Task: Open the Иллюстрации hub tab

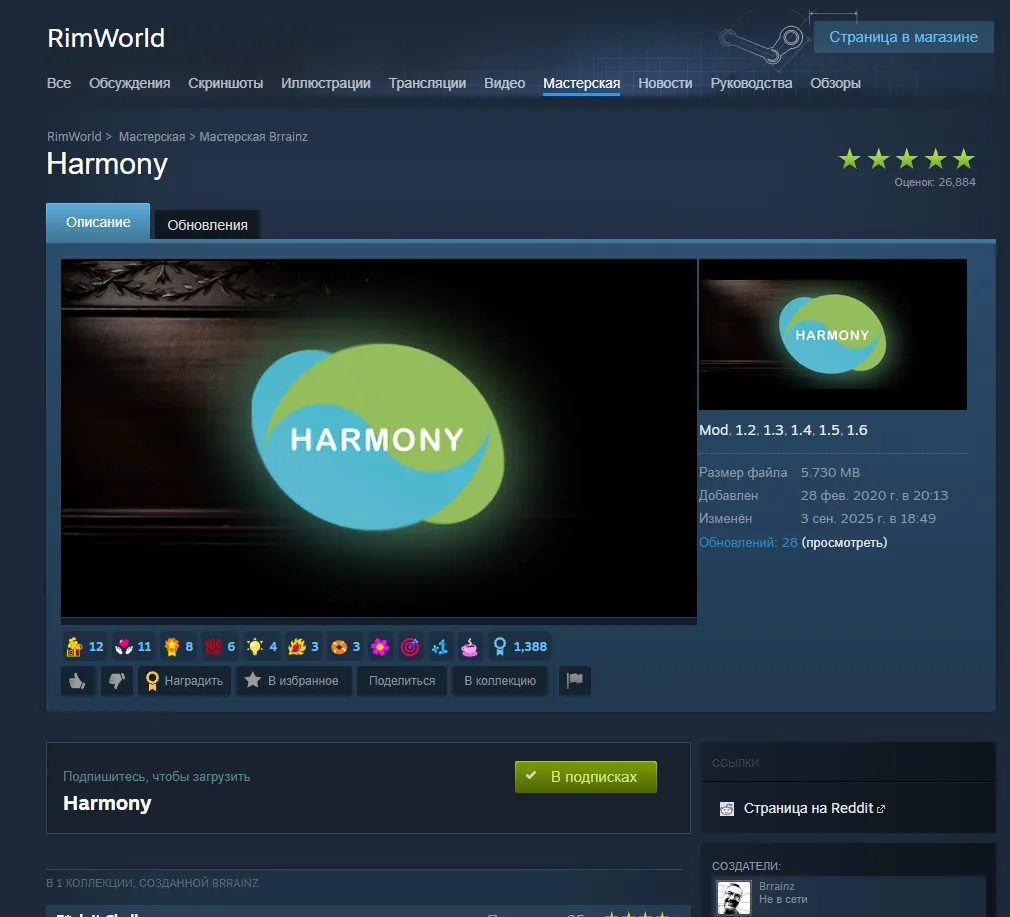Action: pos(325,83)
